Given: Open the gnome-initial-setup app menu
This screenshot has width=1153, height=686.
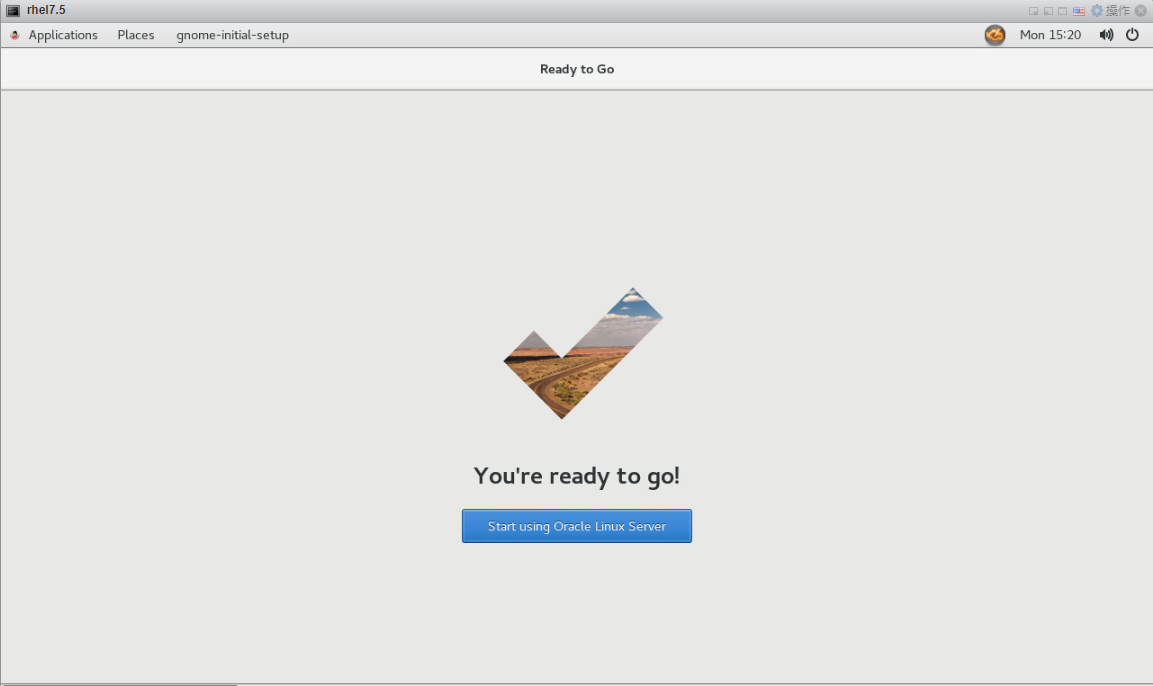Looking at the screenshot, I should (x=232, y=35).
